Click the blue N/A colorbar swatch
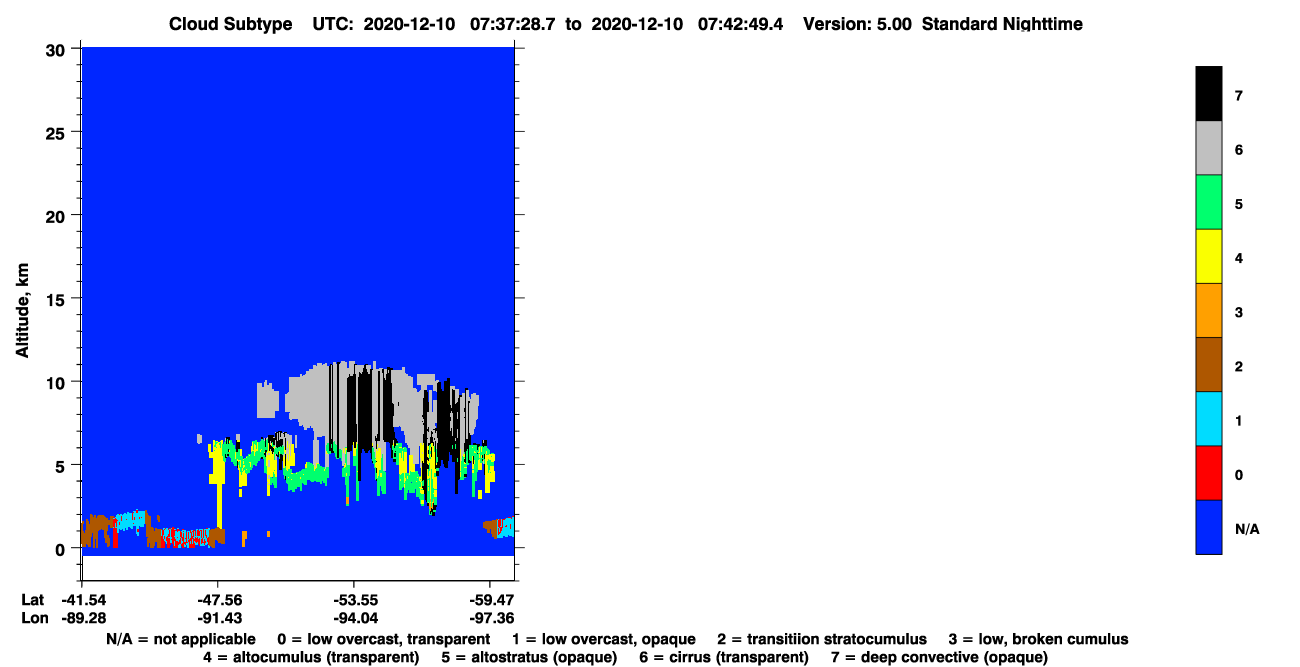The width and height of the screenshot is (1300, 667). [1209, 527]
